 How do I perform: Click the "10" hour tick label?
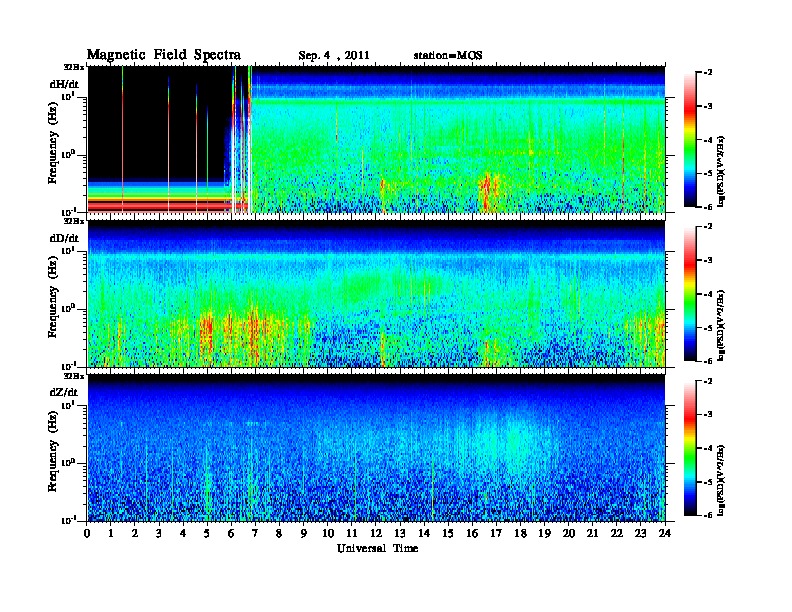pyautogui.click(x=328, y=533)
